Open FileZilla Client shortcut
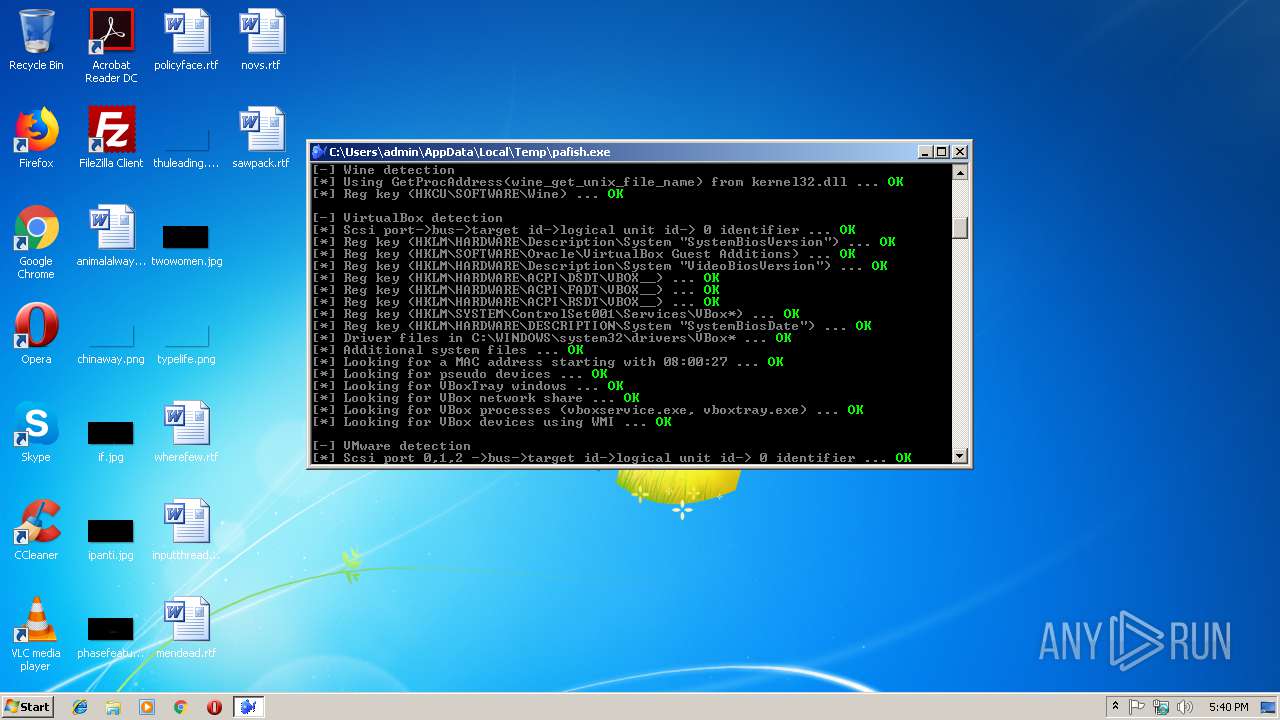This screenshot has width=1280, height=720. coord(111,138)
